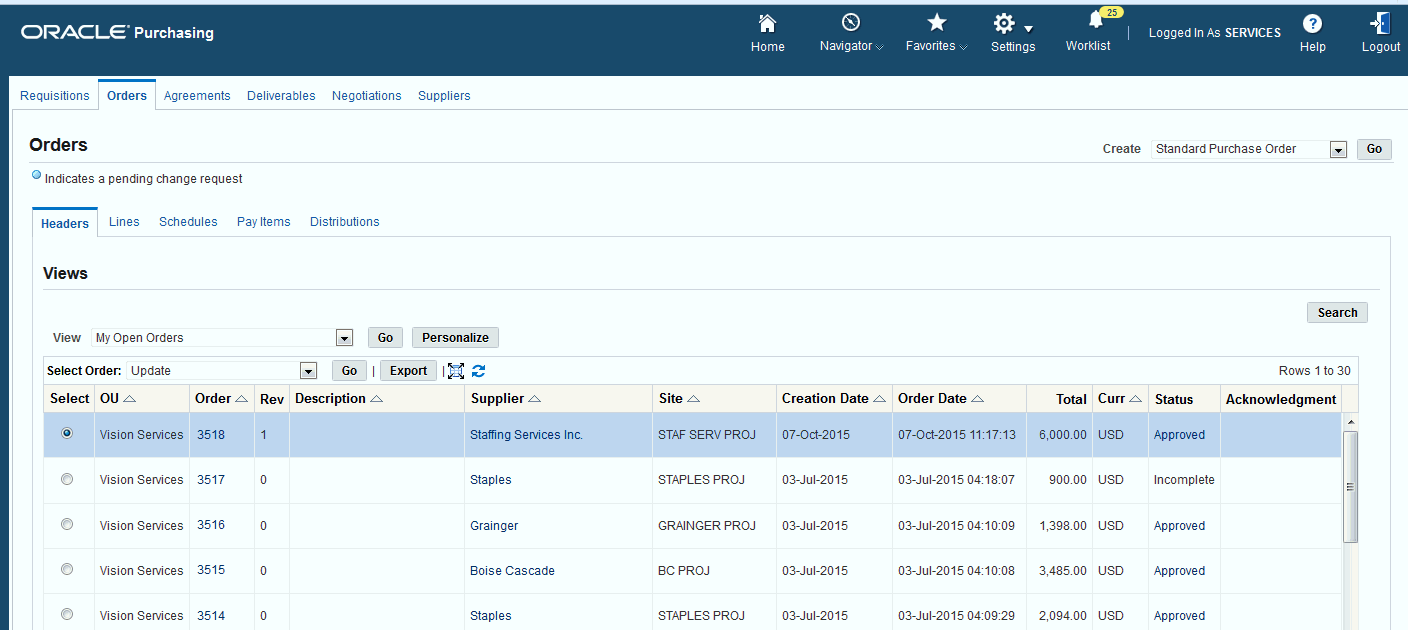Switch to the Suppliers tab
Image resolution: width=1408 pixels, height=630 pixels.
444,96
